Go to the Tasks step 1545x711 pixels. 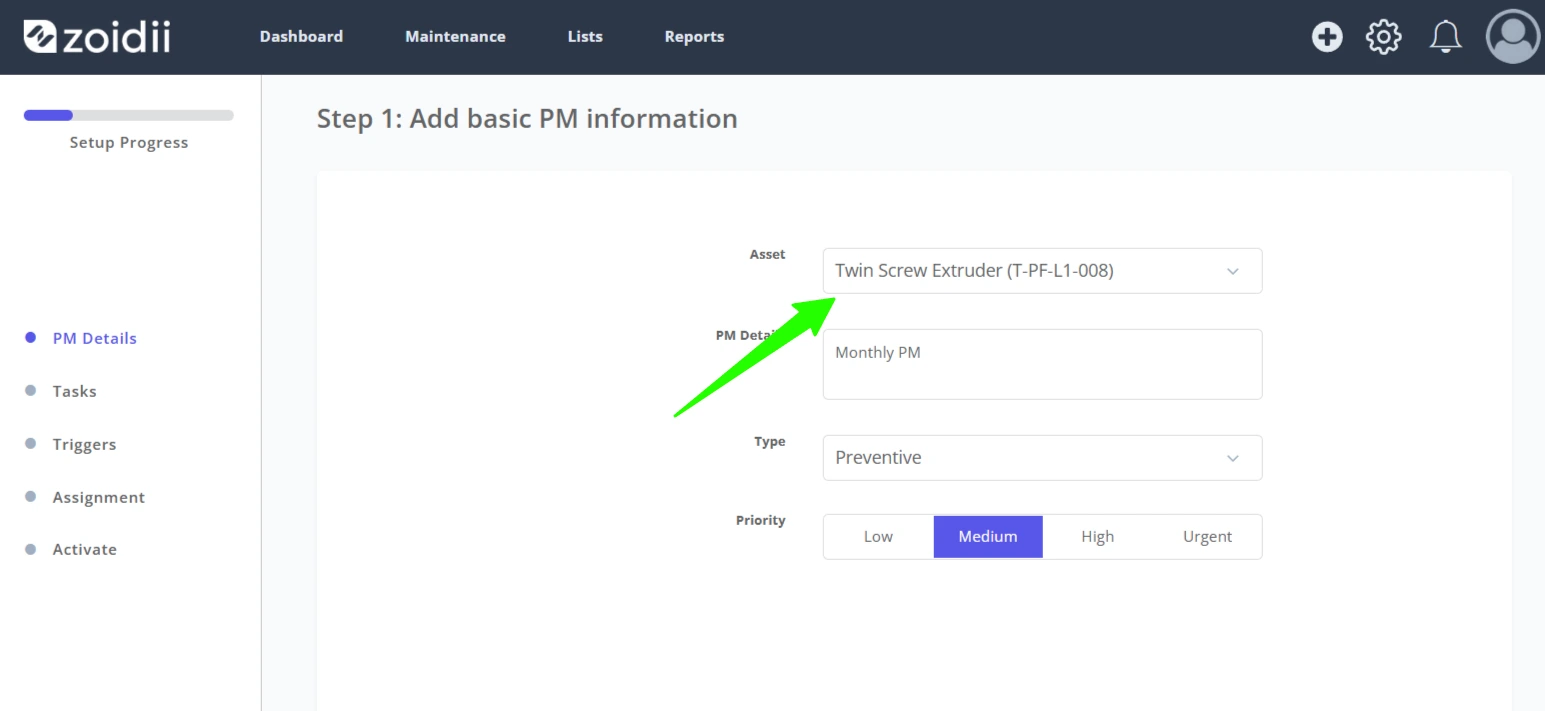tap(74, 391)
